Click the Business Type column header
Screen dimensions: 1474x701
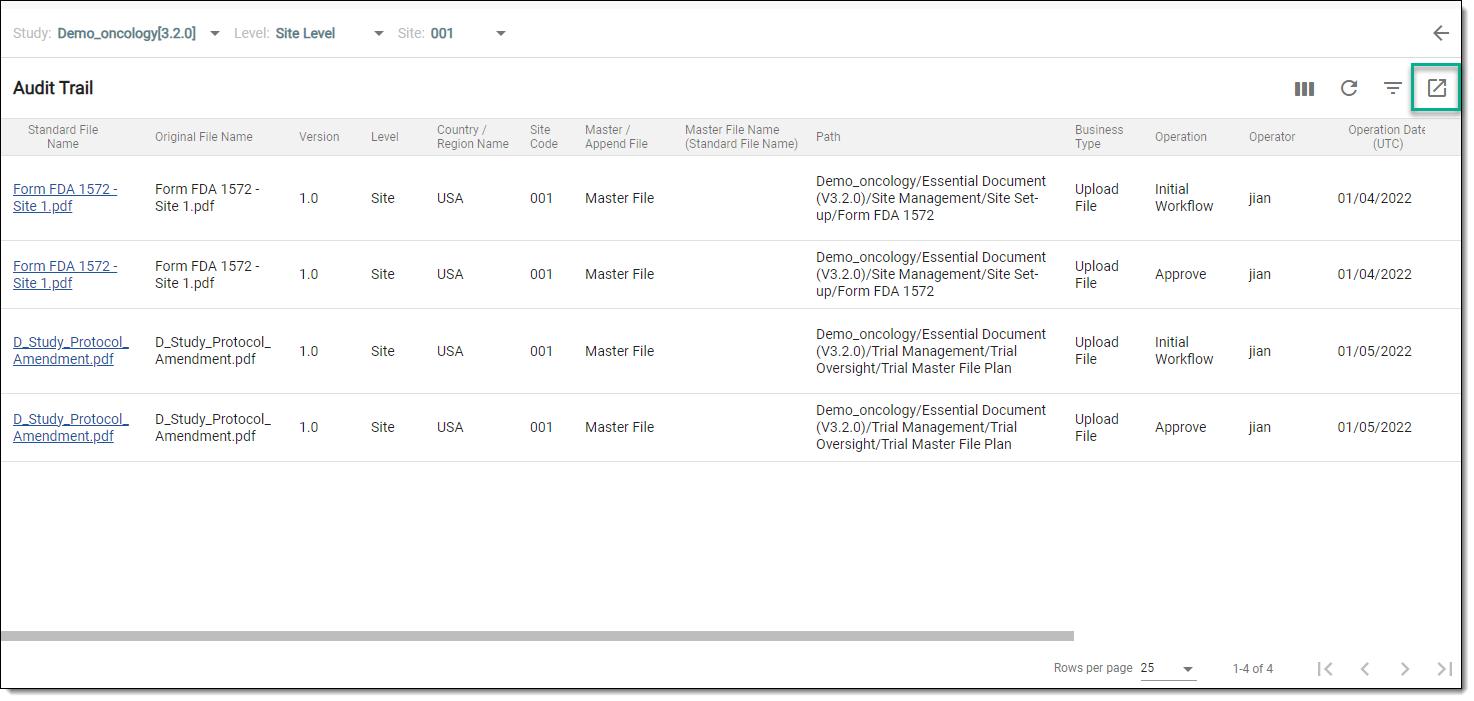point(1099,137)
